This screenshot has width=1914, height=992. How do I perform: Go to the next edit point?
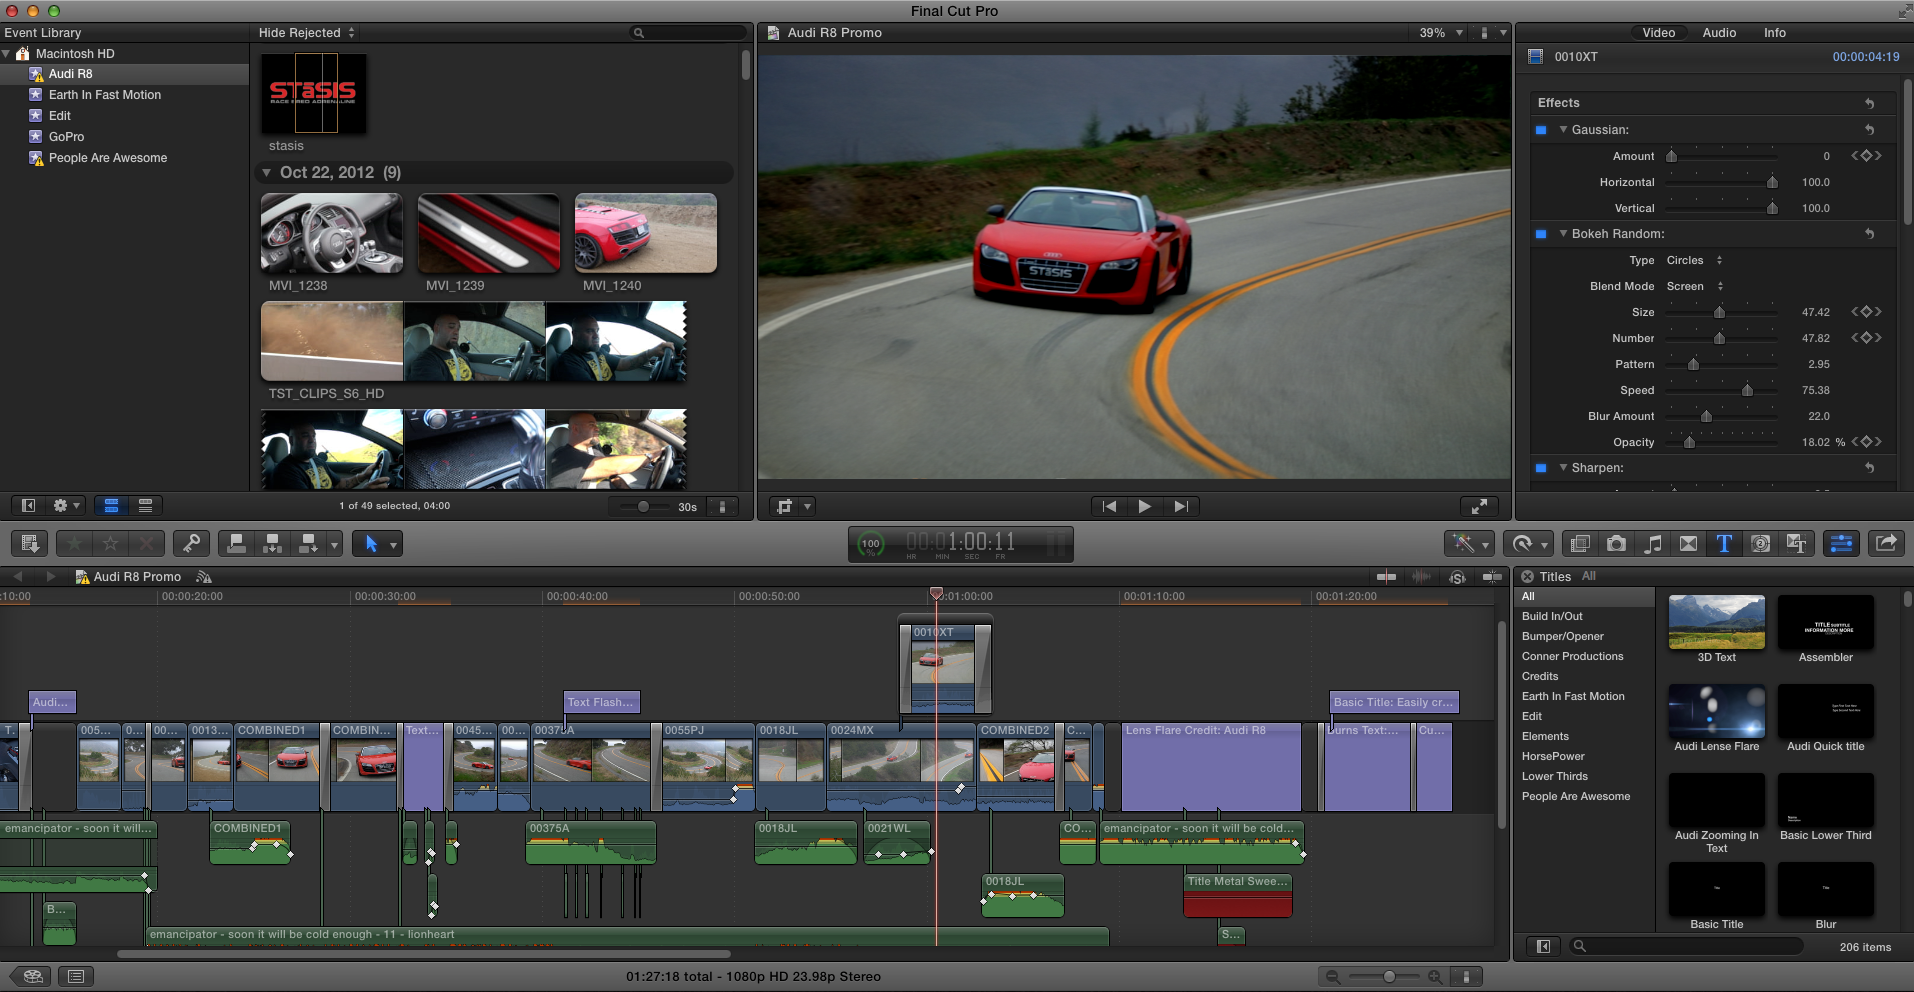tap(1181, 506)
